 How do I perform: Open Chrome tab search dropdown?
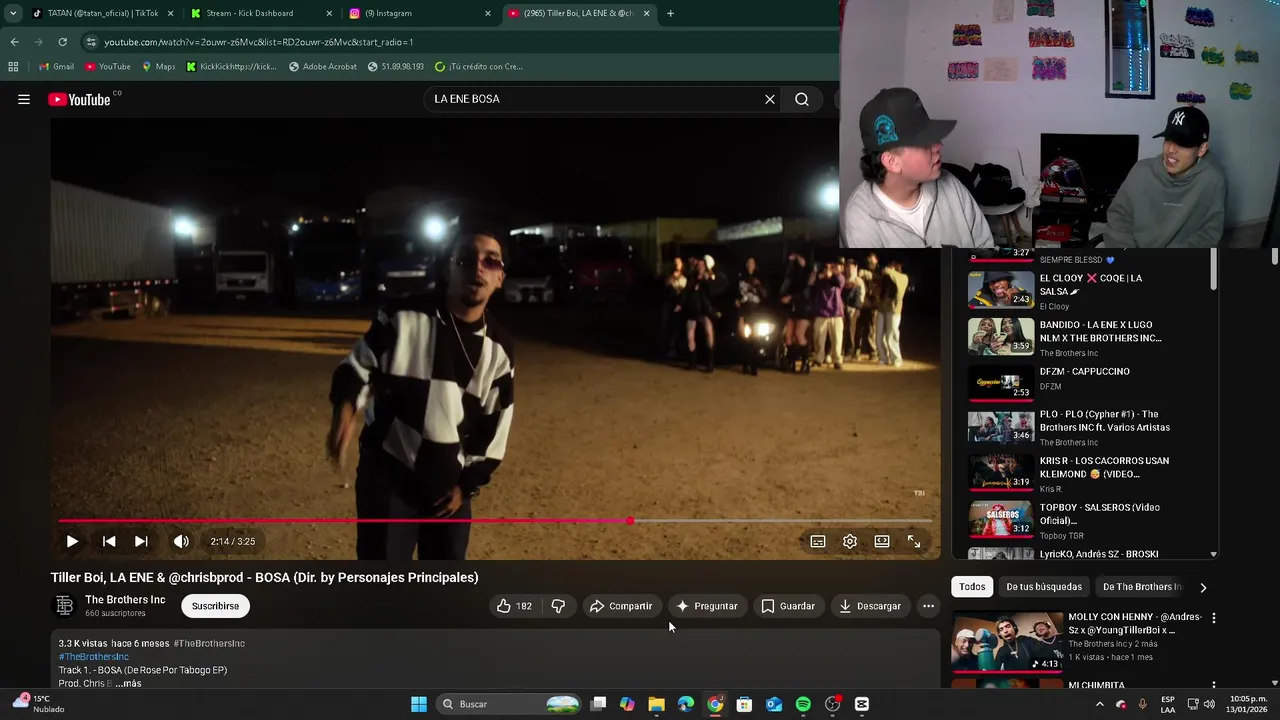click(13, 13)
